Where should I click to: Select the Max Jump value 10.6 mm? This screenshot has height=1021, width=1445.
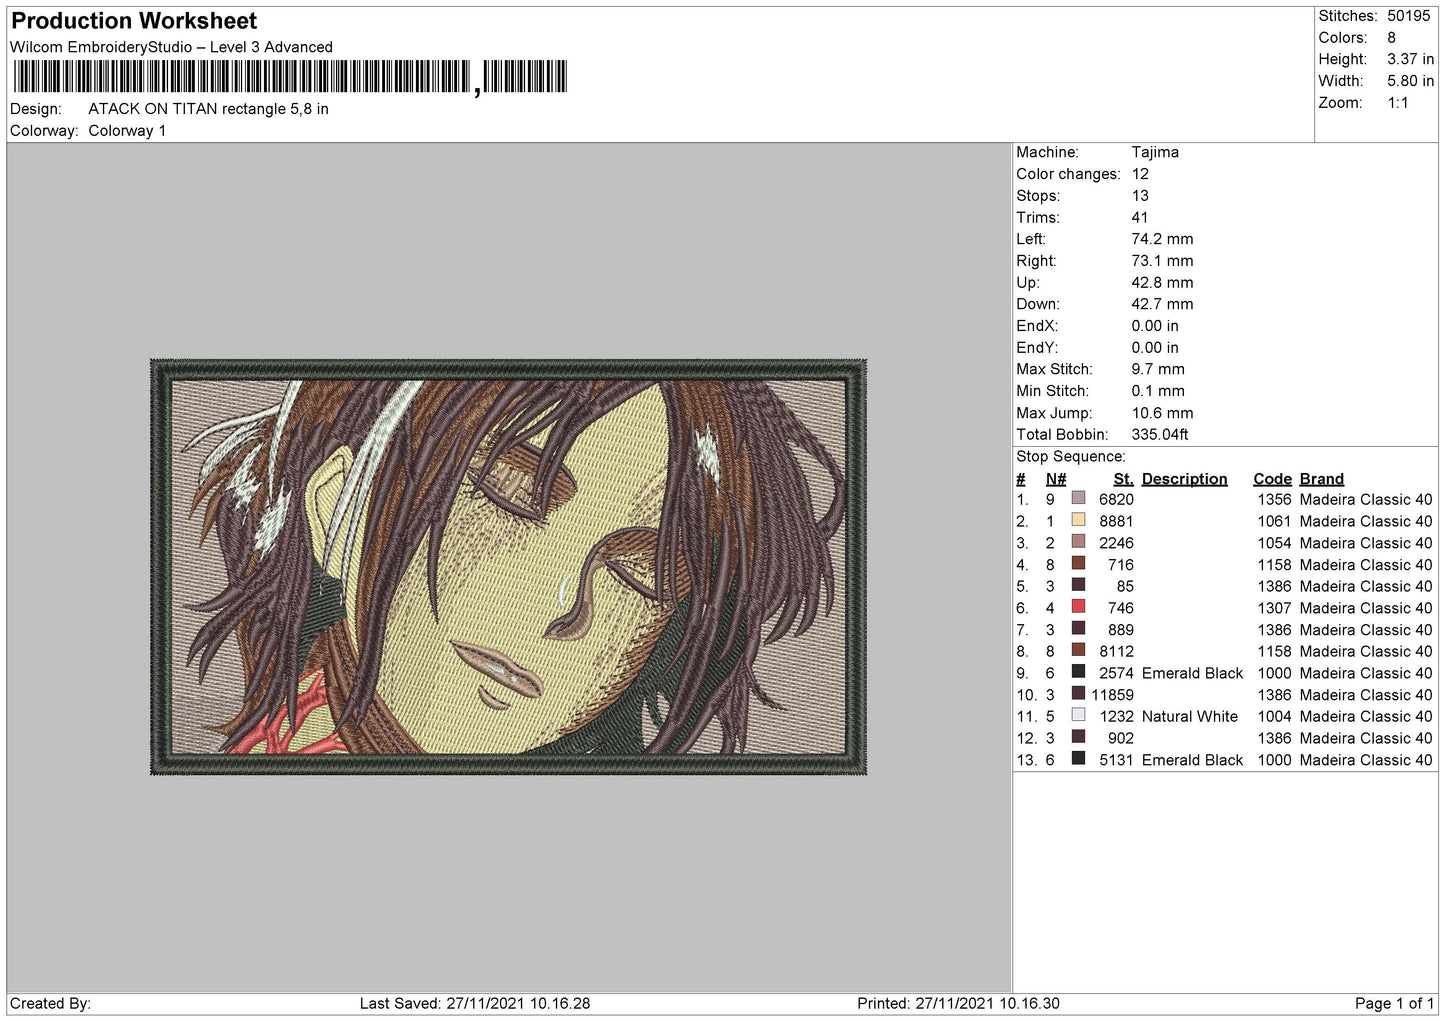pyautogui.click(x=1162, y=413)
